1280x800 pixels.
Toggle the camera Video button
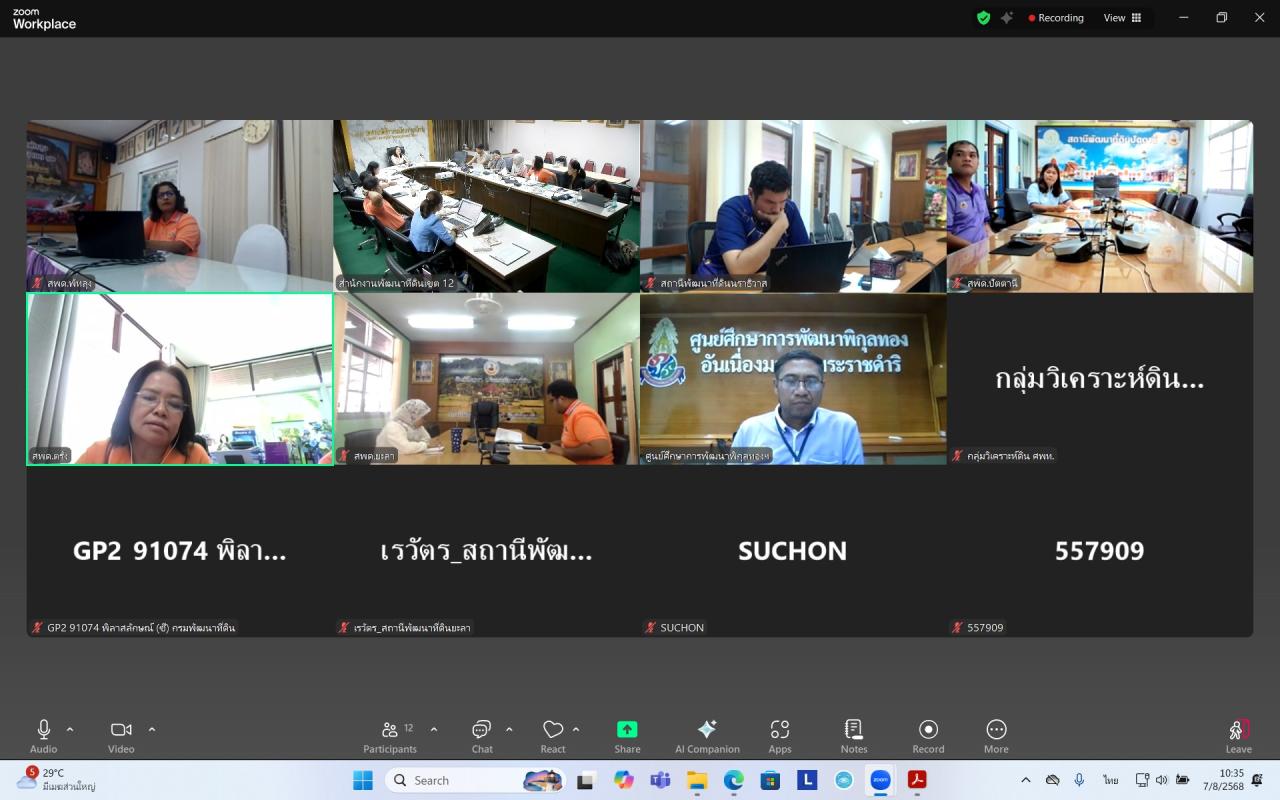click(121, 736)
